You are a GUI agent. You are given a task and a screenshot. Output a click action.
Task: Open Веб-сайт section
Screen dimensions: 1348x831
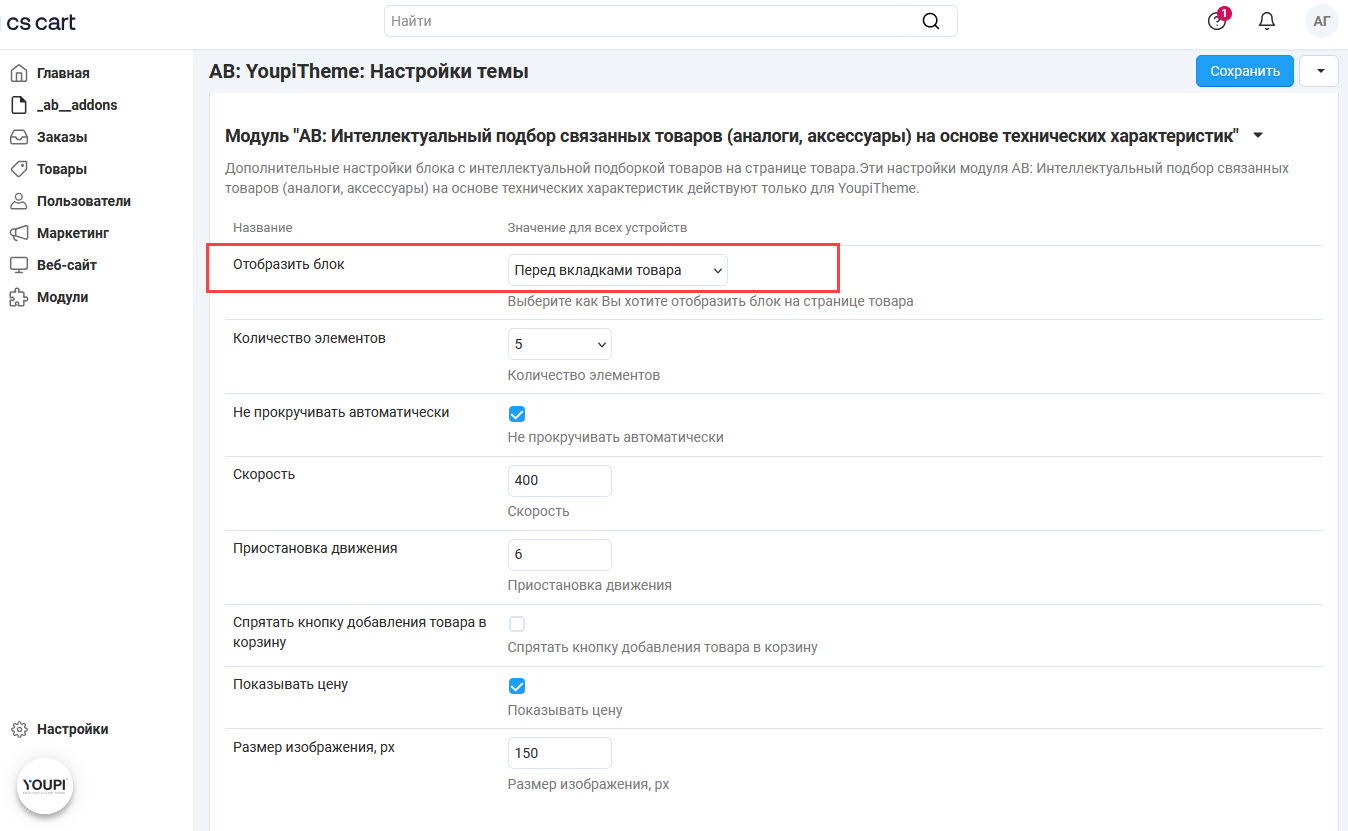coord(67,265)
